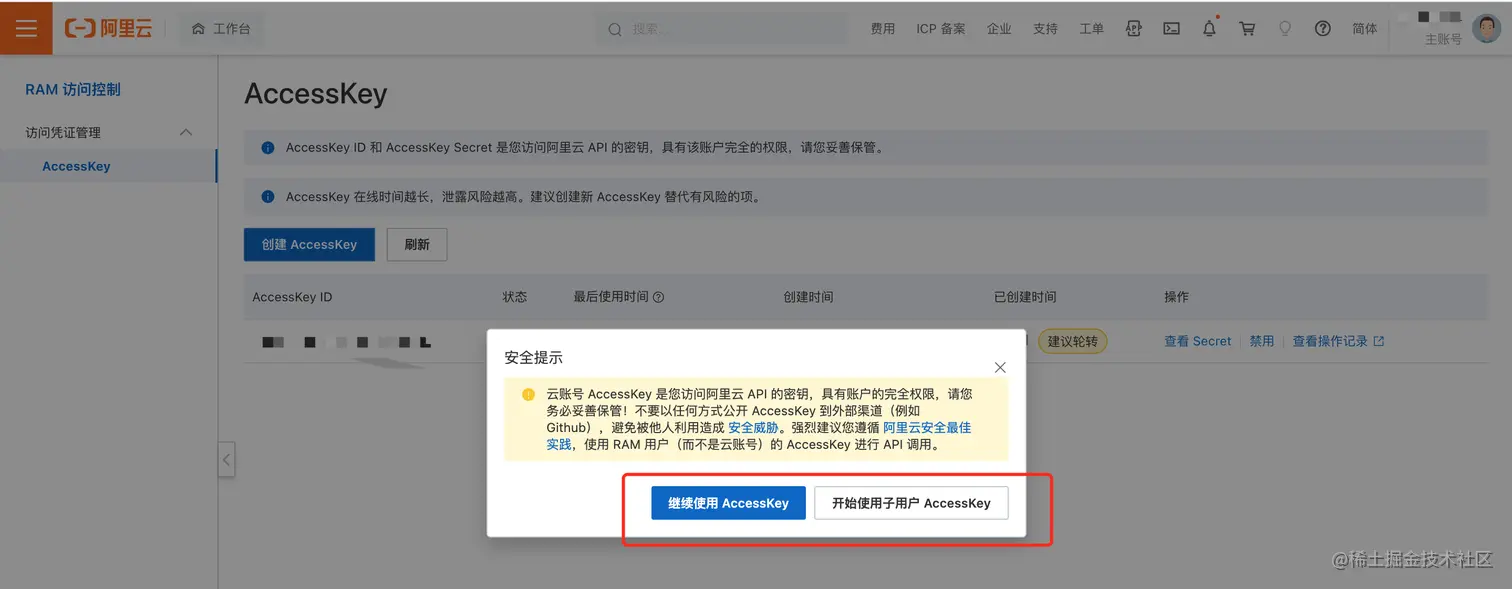Open the notification bell

[1209, 29]
